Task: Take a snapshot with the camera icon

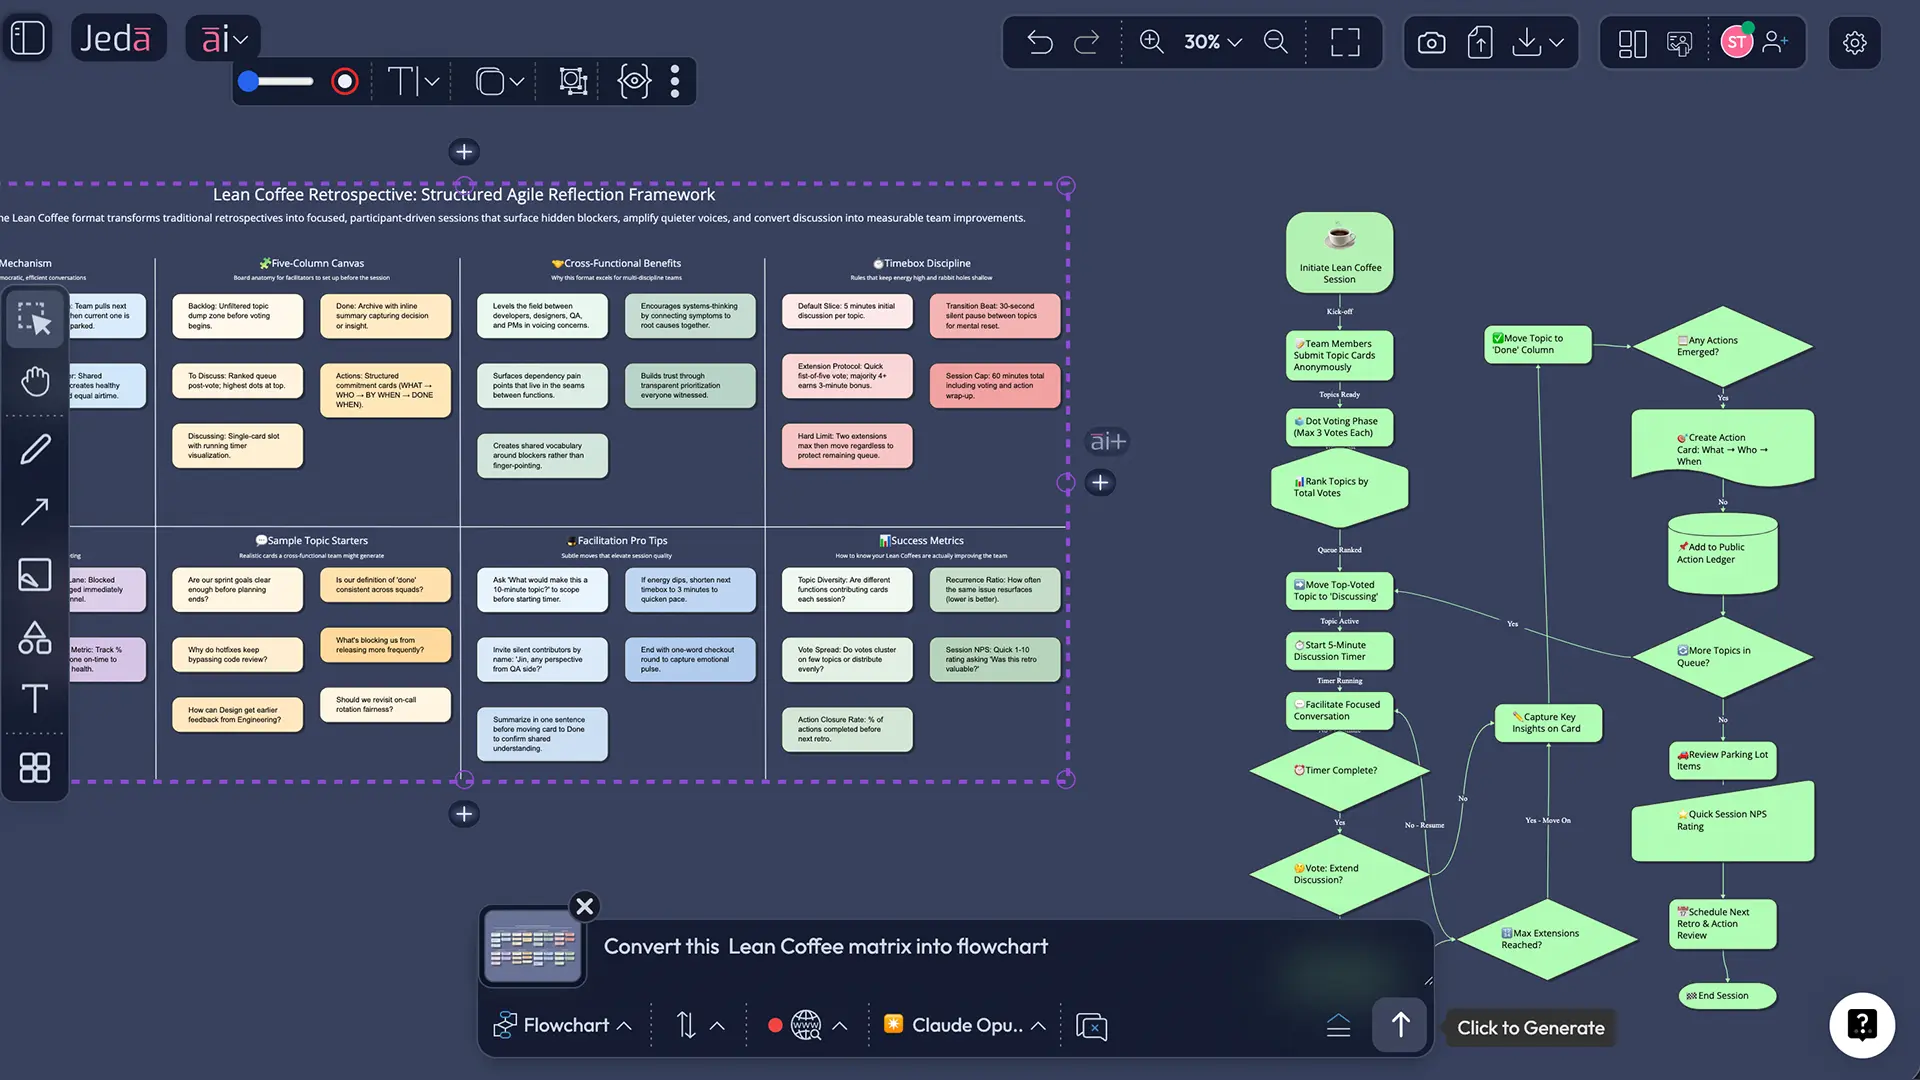Action: [1430, 42]
